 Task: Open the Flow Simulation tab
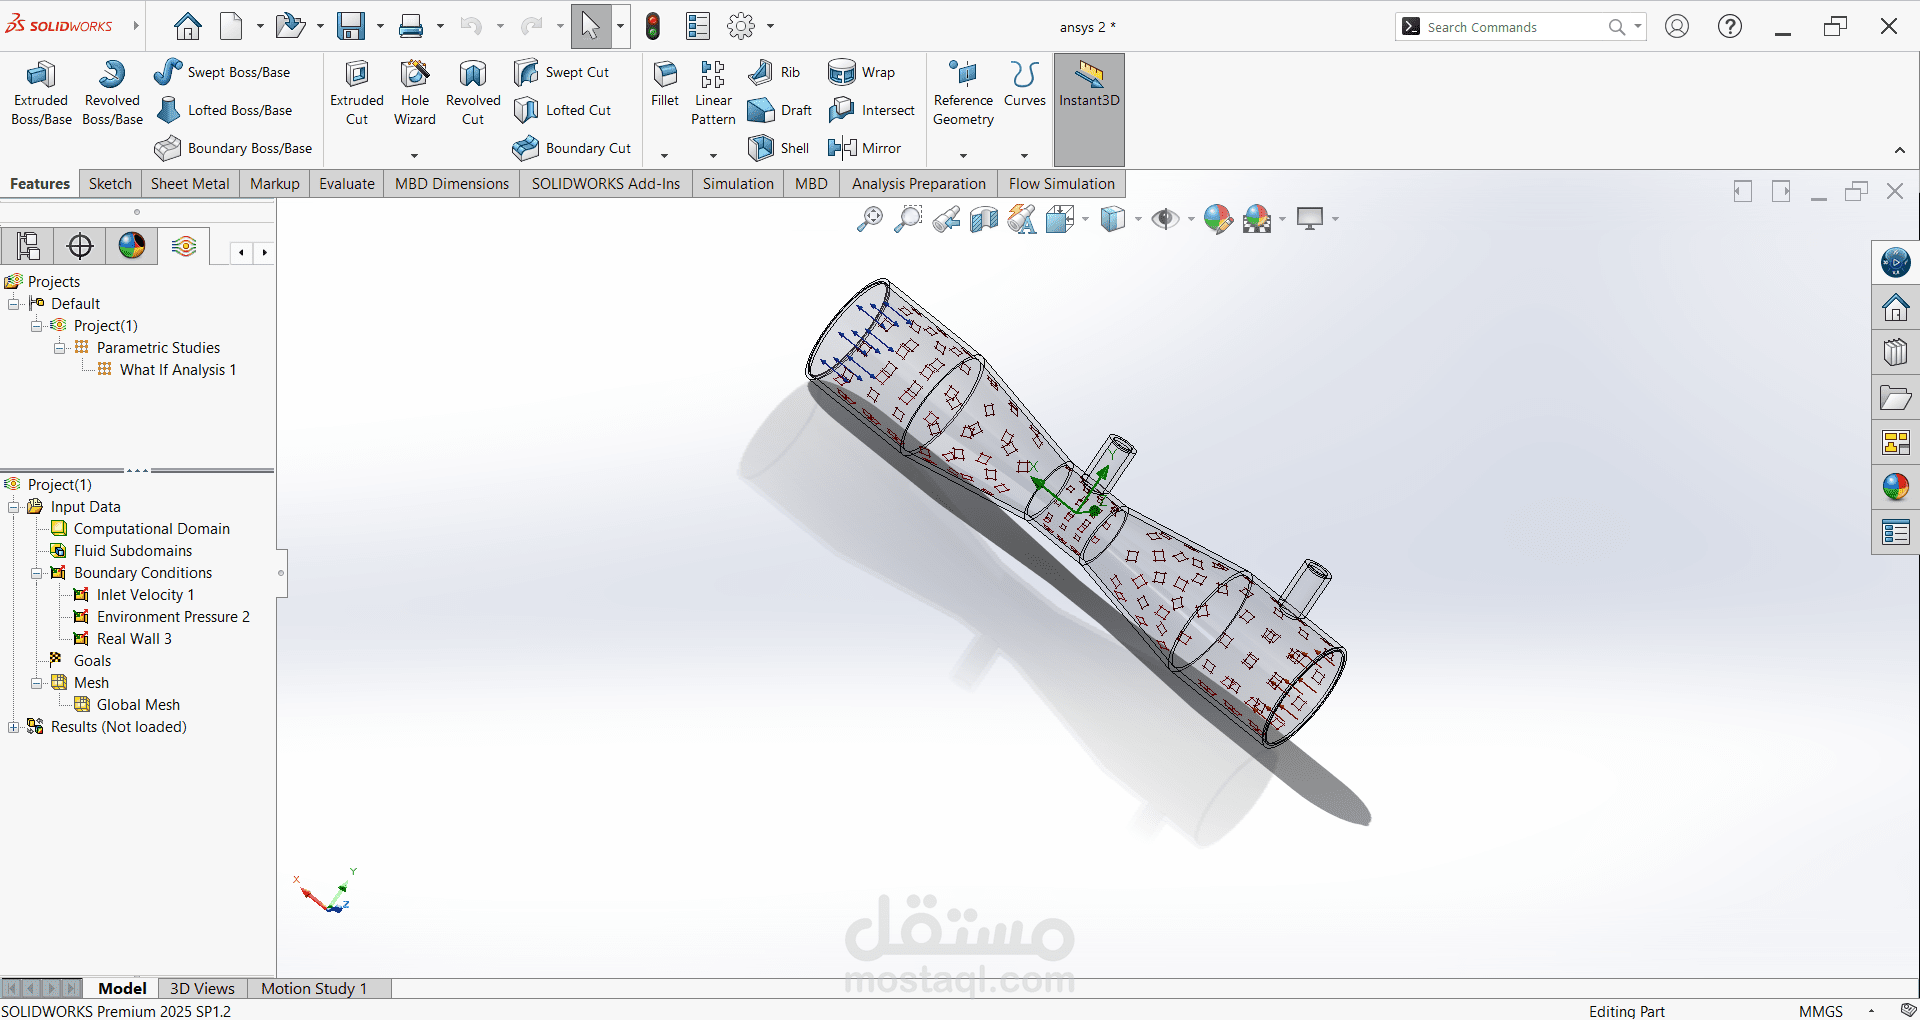[1061, 184]
